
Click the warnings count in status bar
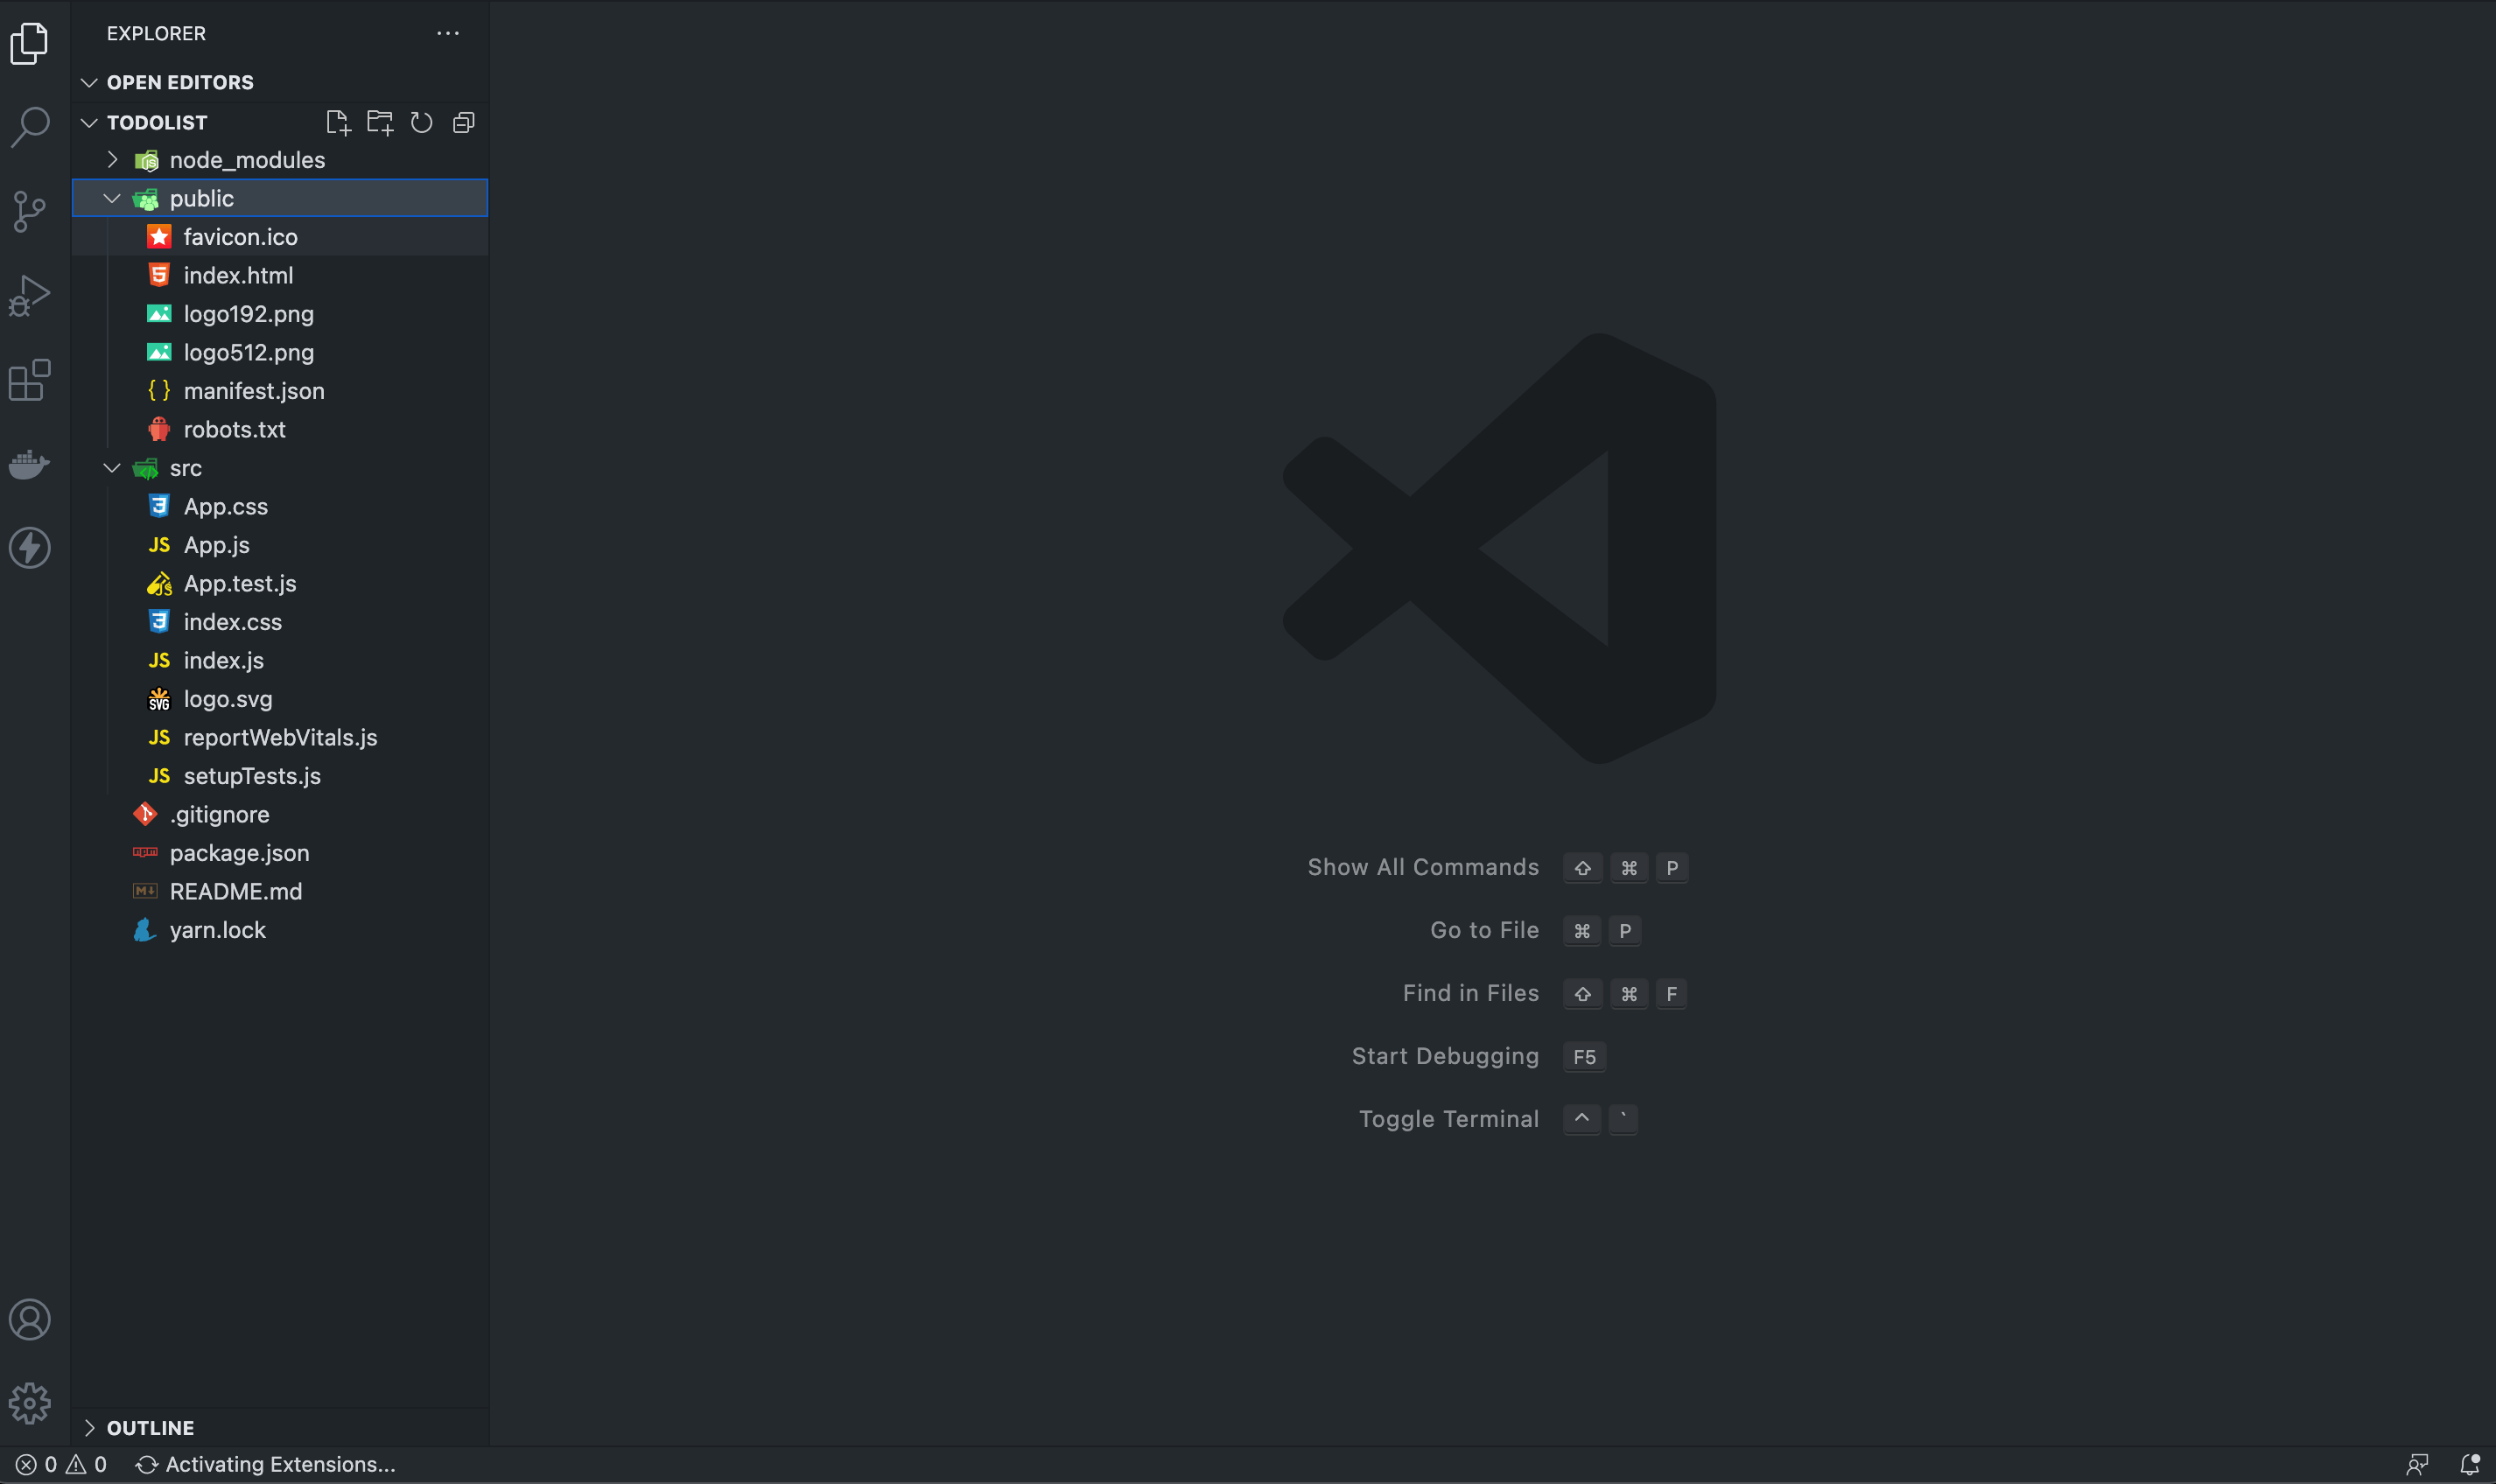coord(86,1464)
